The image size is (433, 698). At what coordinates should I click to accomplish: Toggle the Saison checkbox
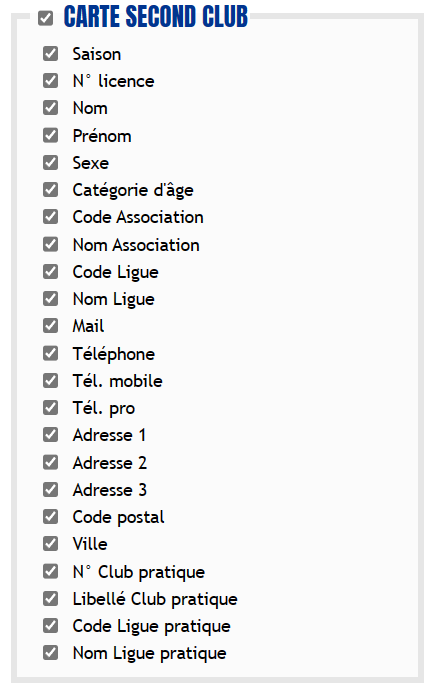51,53
